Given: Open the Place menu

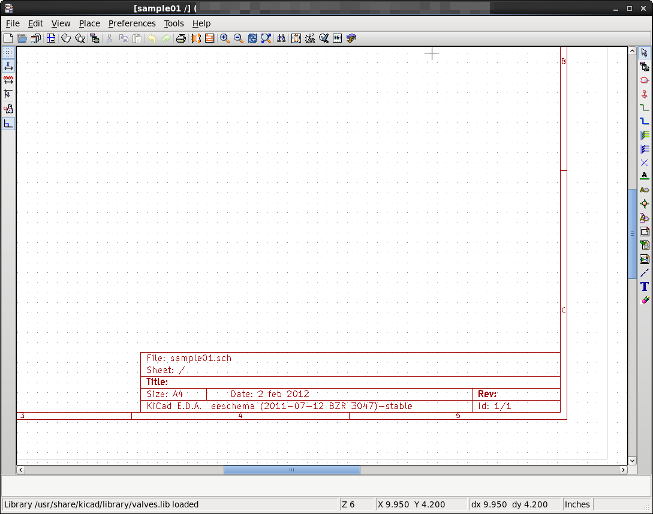Looking at the screenshot, I should pos(90,23).
